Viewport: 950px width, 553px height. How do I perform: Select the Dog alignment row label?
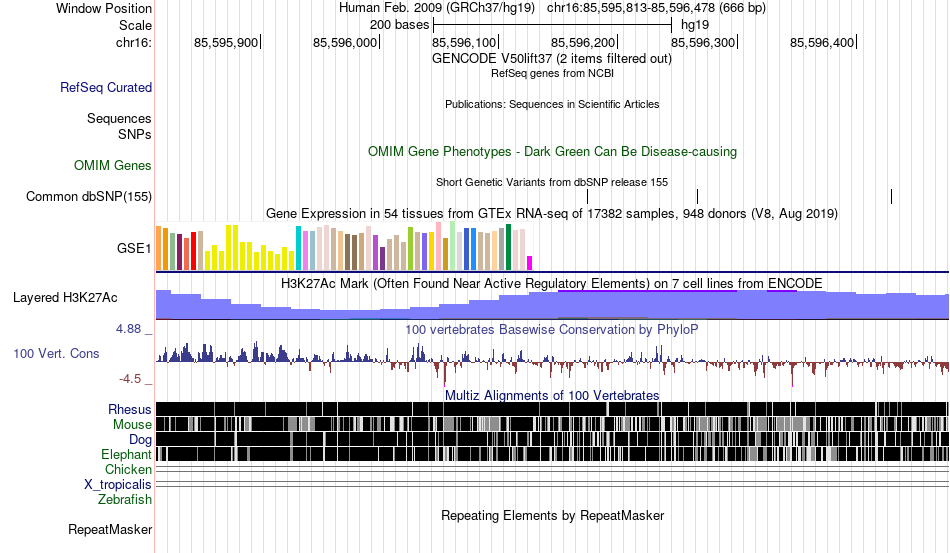[140, 440]
